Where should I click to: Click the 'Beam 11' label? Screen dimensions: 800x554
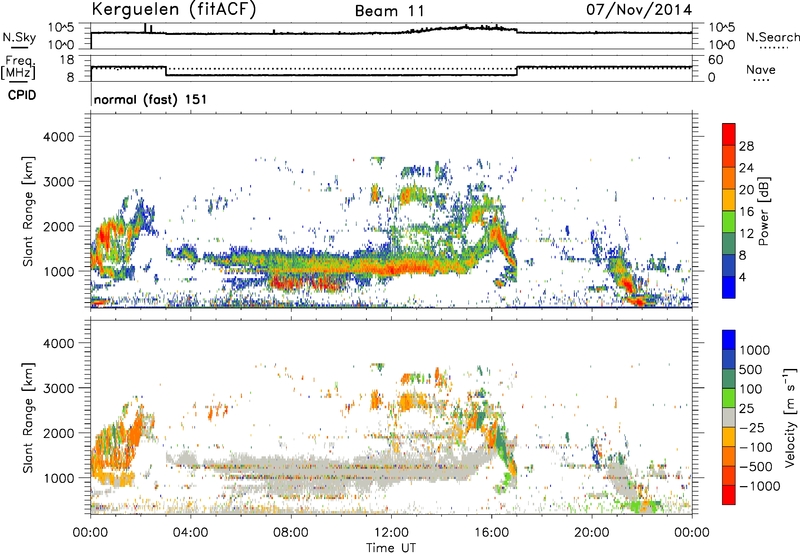pyautogui.click(x=390, y=11)
